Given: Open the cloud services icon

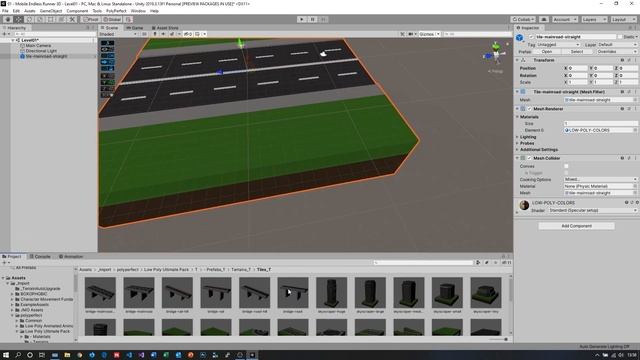Looking at the screenshot, I should [544, 19].
